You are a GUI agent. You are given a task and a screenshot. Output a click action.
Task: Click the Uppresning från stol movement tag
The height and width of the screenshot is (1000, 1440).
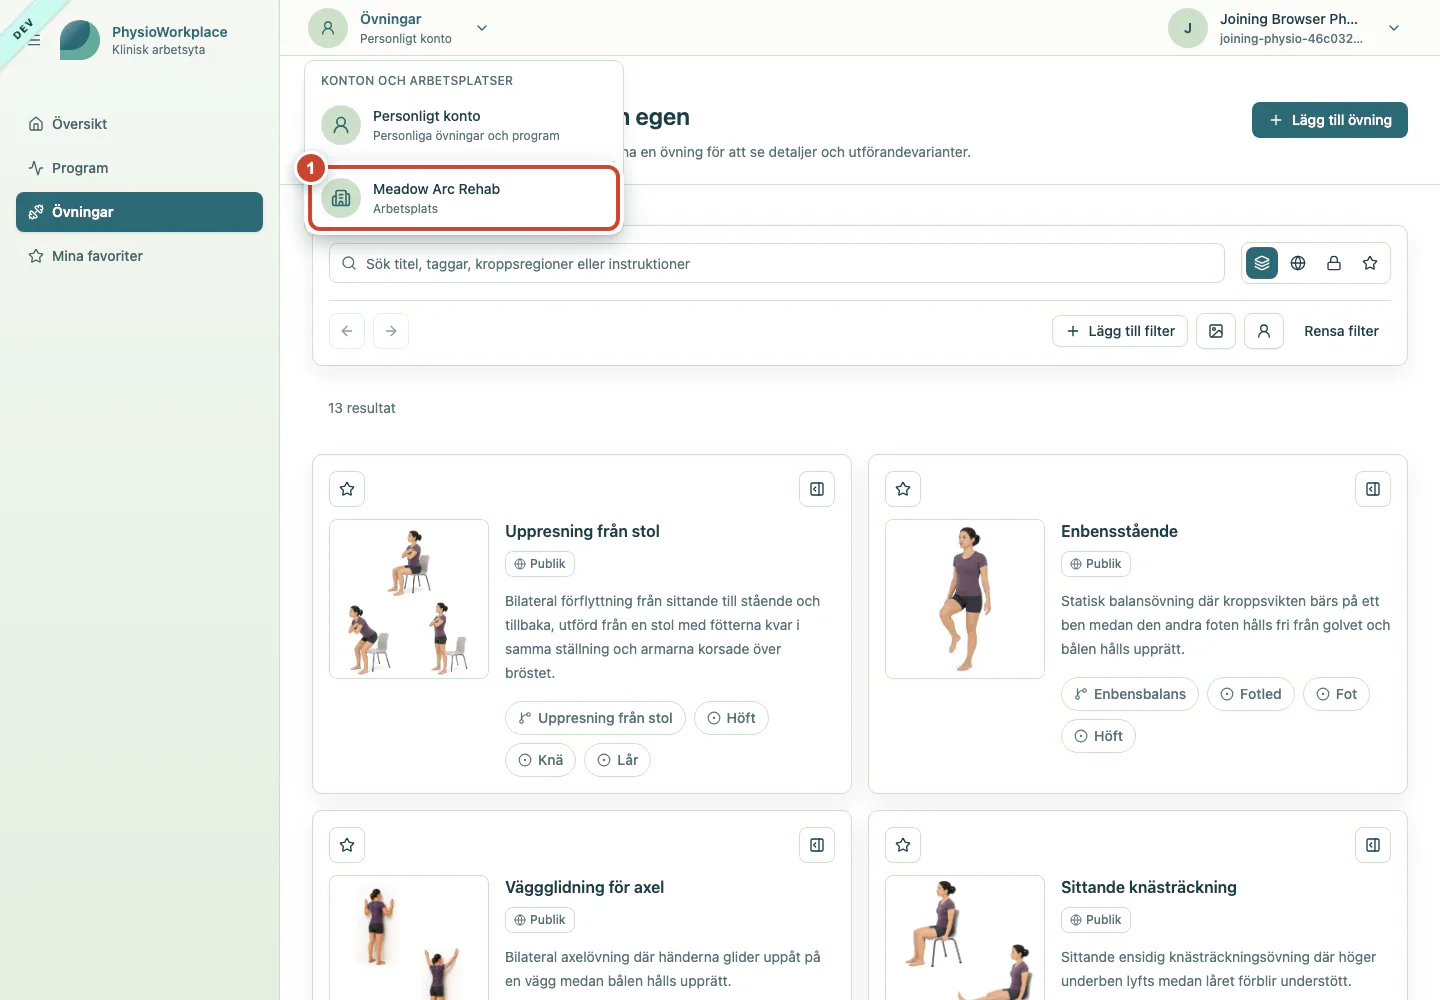[x=596, y=718]
